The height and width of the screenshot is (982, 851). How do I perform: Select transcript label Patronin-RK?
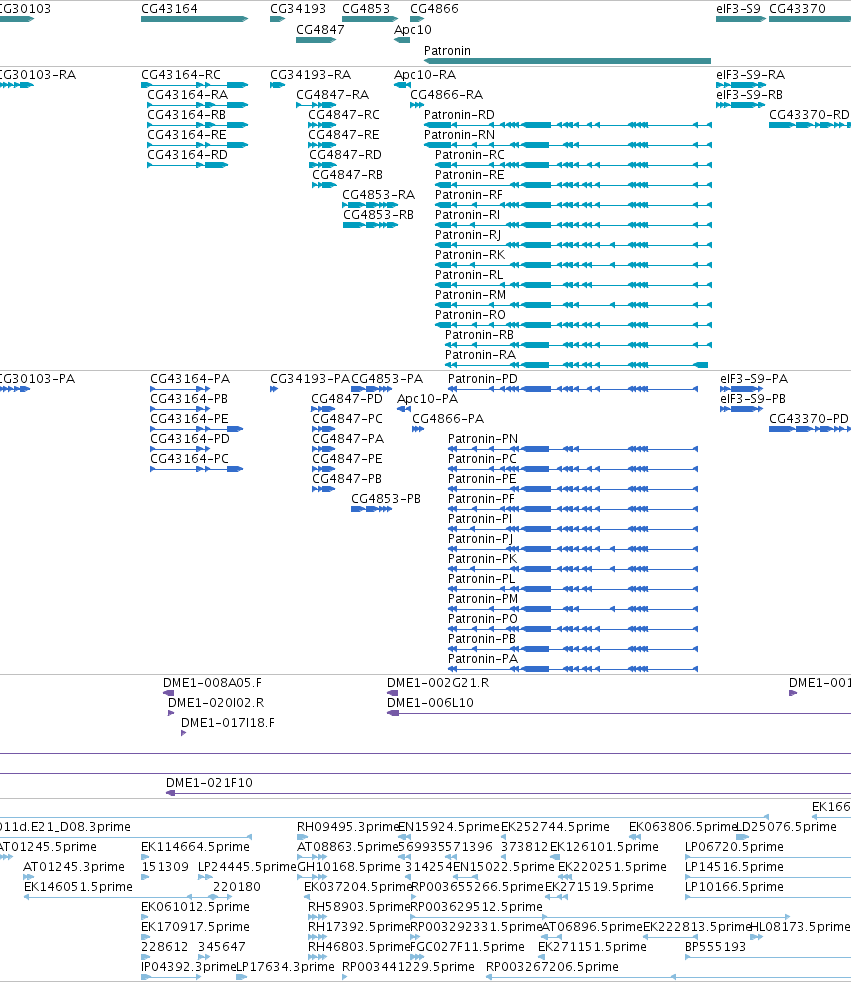470,255
